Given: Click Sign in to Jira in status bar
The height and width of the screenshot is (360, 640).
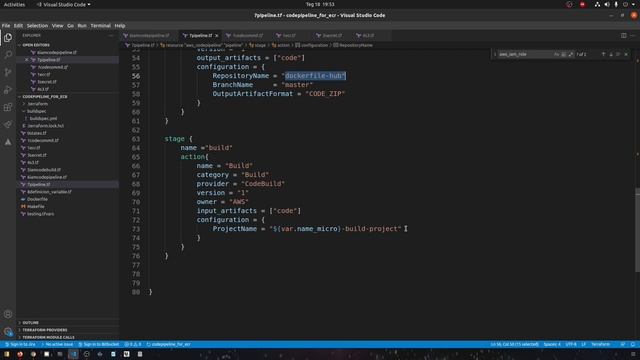Looking at the screenshot, I should [x=20, y=344].
